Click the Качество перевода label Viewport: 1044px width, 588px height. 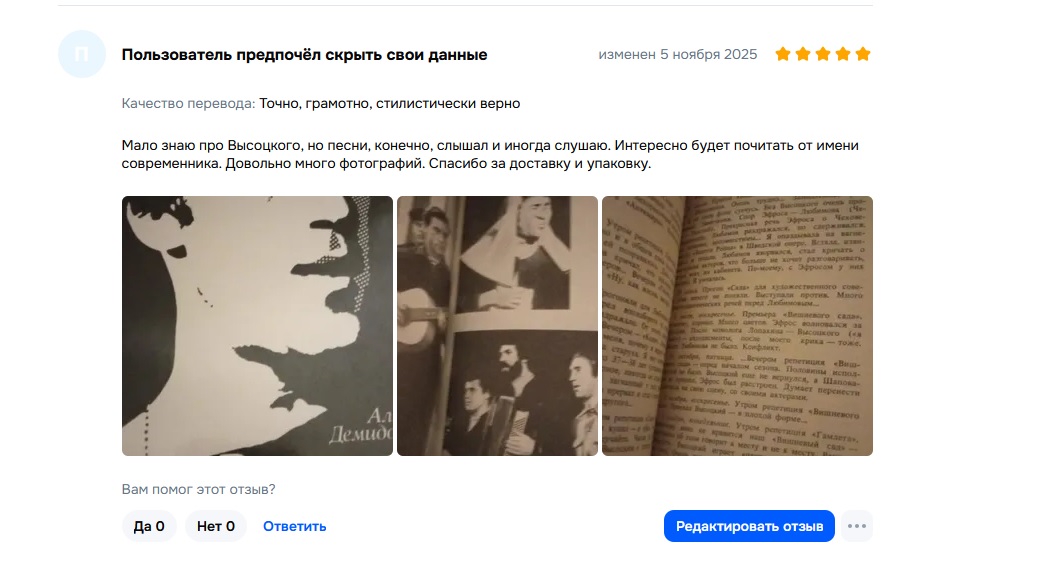click(188, 103)
